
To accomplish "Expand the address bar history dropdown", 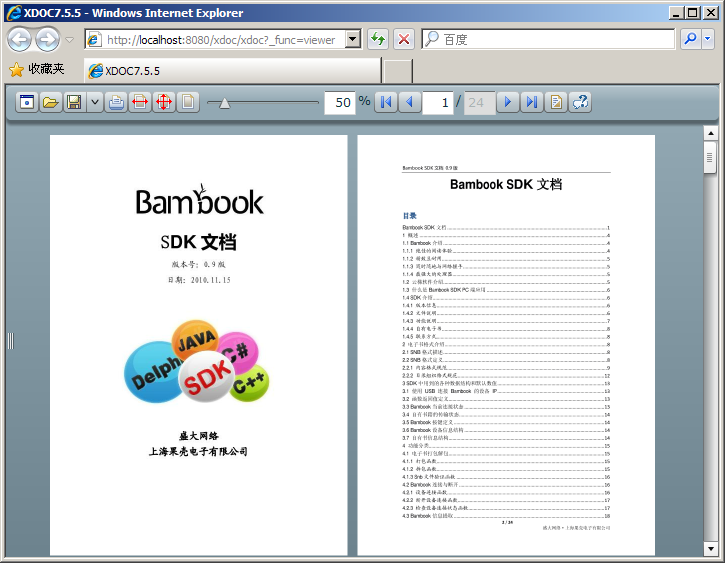I will coord(353,40).
